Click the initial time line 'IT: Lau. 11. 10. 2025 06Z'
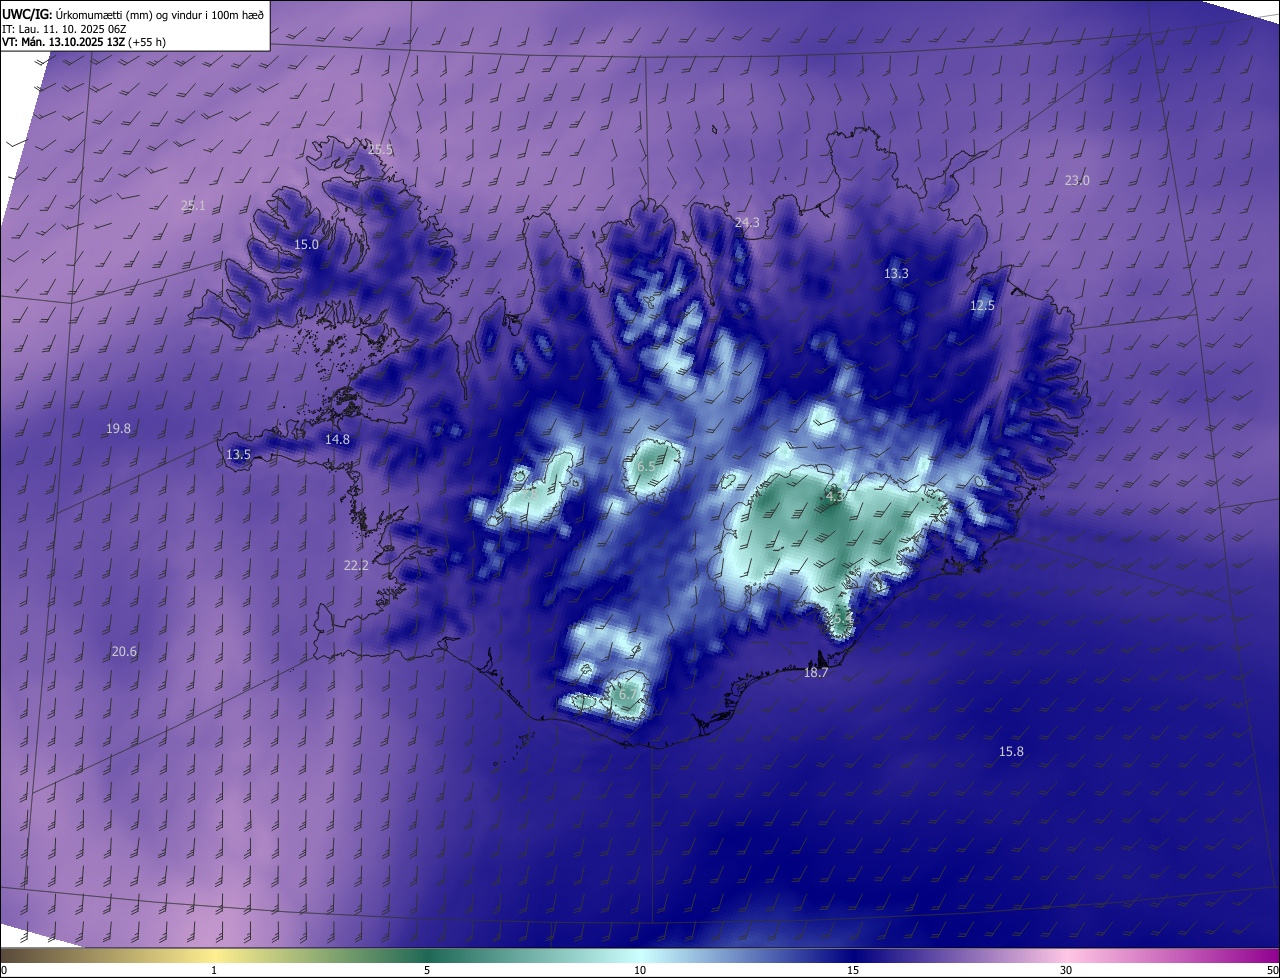The image size is (1280, 978). click(x=65, y=28)
